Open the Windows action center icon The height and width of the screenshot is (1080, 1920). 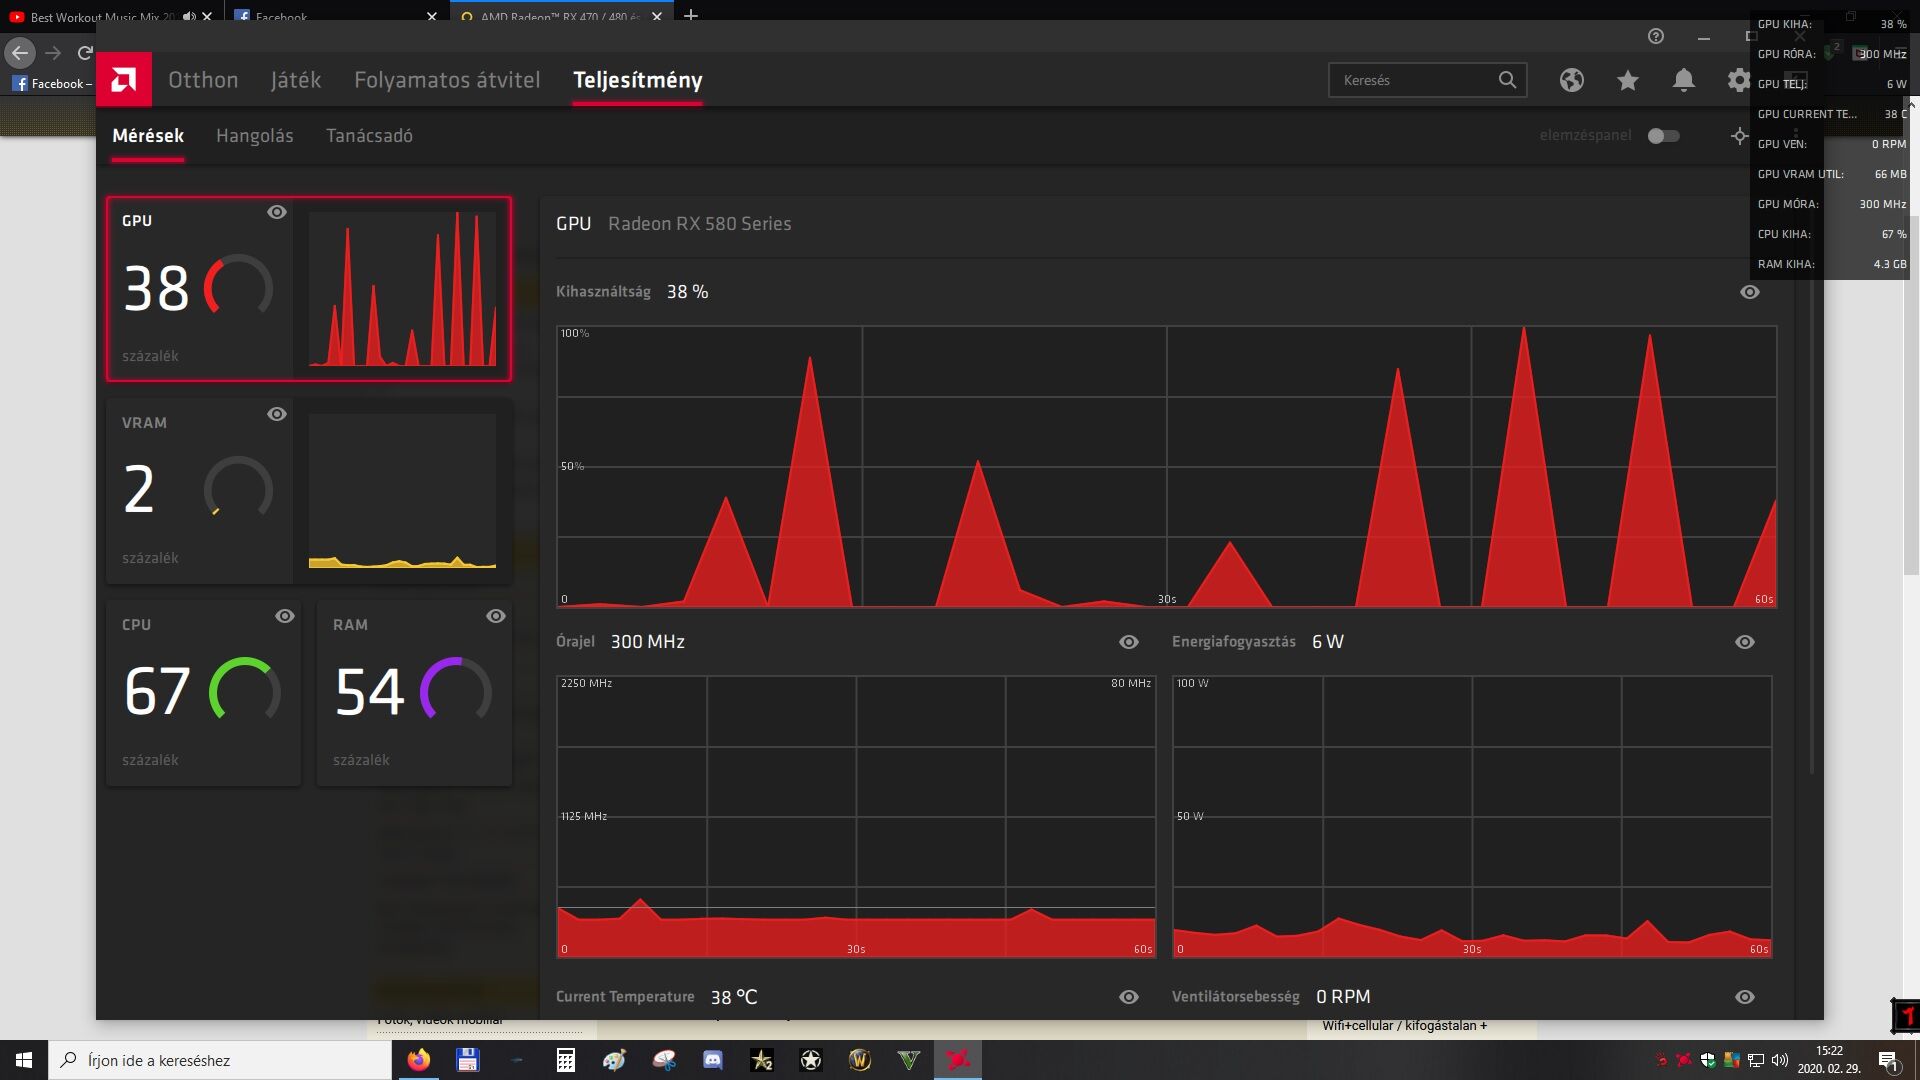tap(1888, 1060)
